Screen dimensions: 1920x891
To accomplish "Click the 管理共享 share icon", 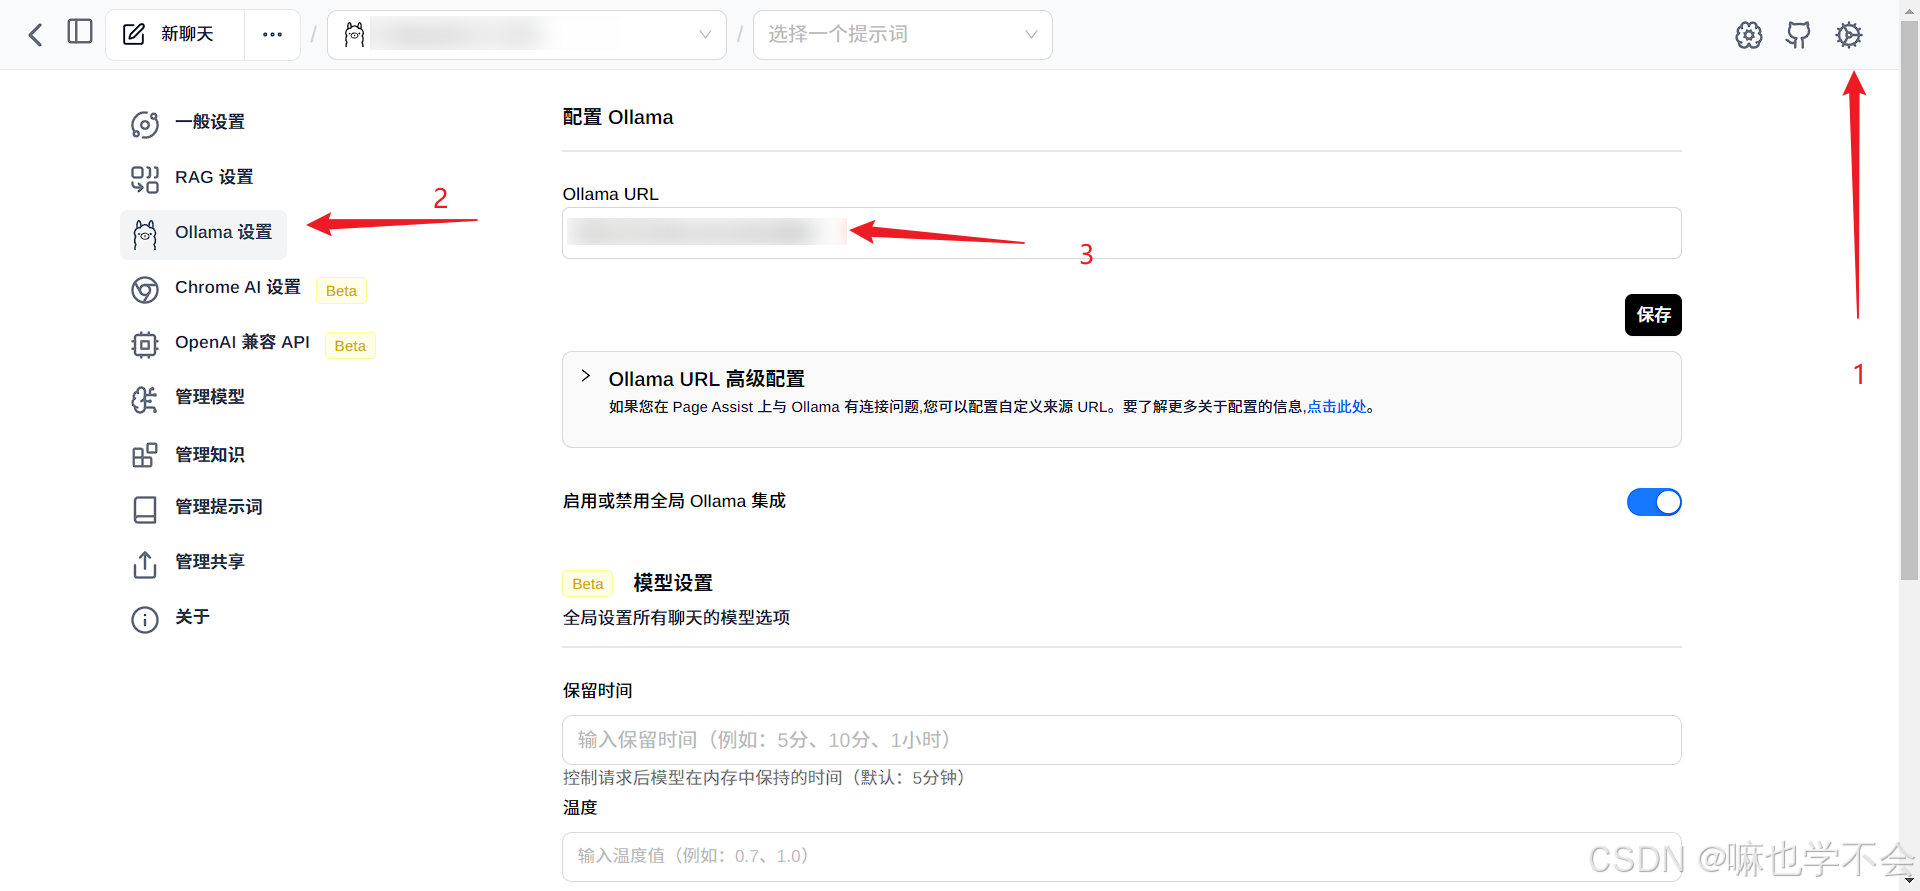I will coord(145,565).
